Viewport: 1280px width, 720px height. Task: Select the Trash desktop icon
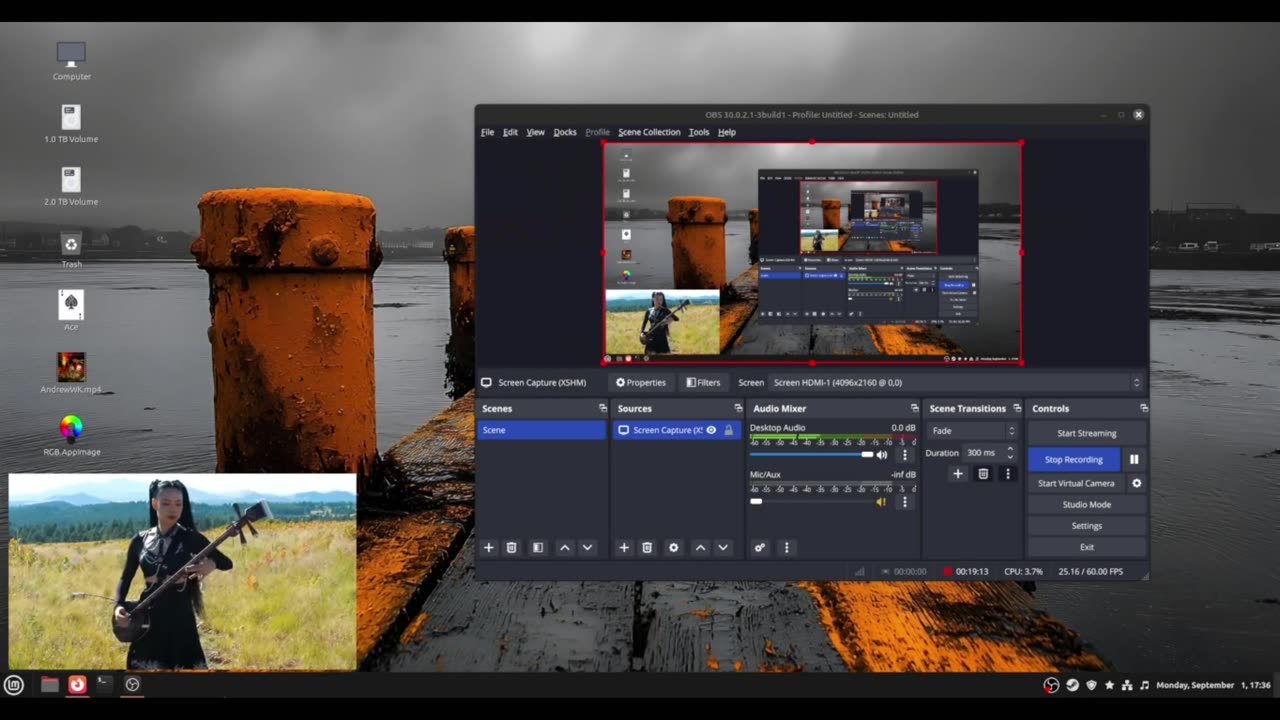(x=71, y=250)
